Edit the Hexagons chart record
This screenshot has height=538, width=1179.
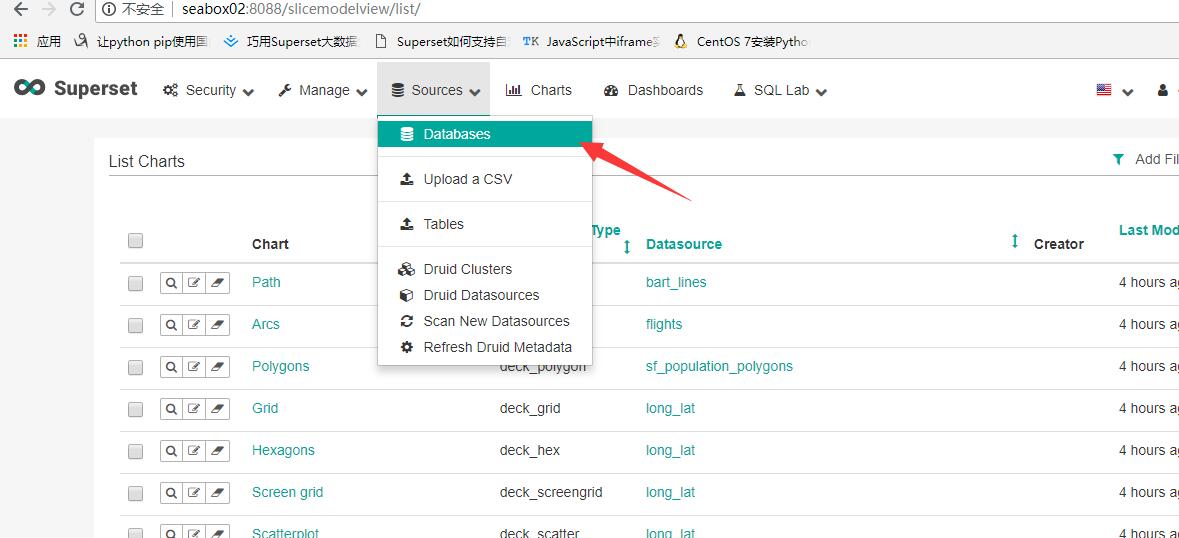[x=194, y=451]
